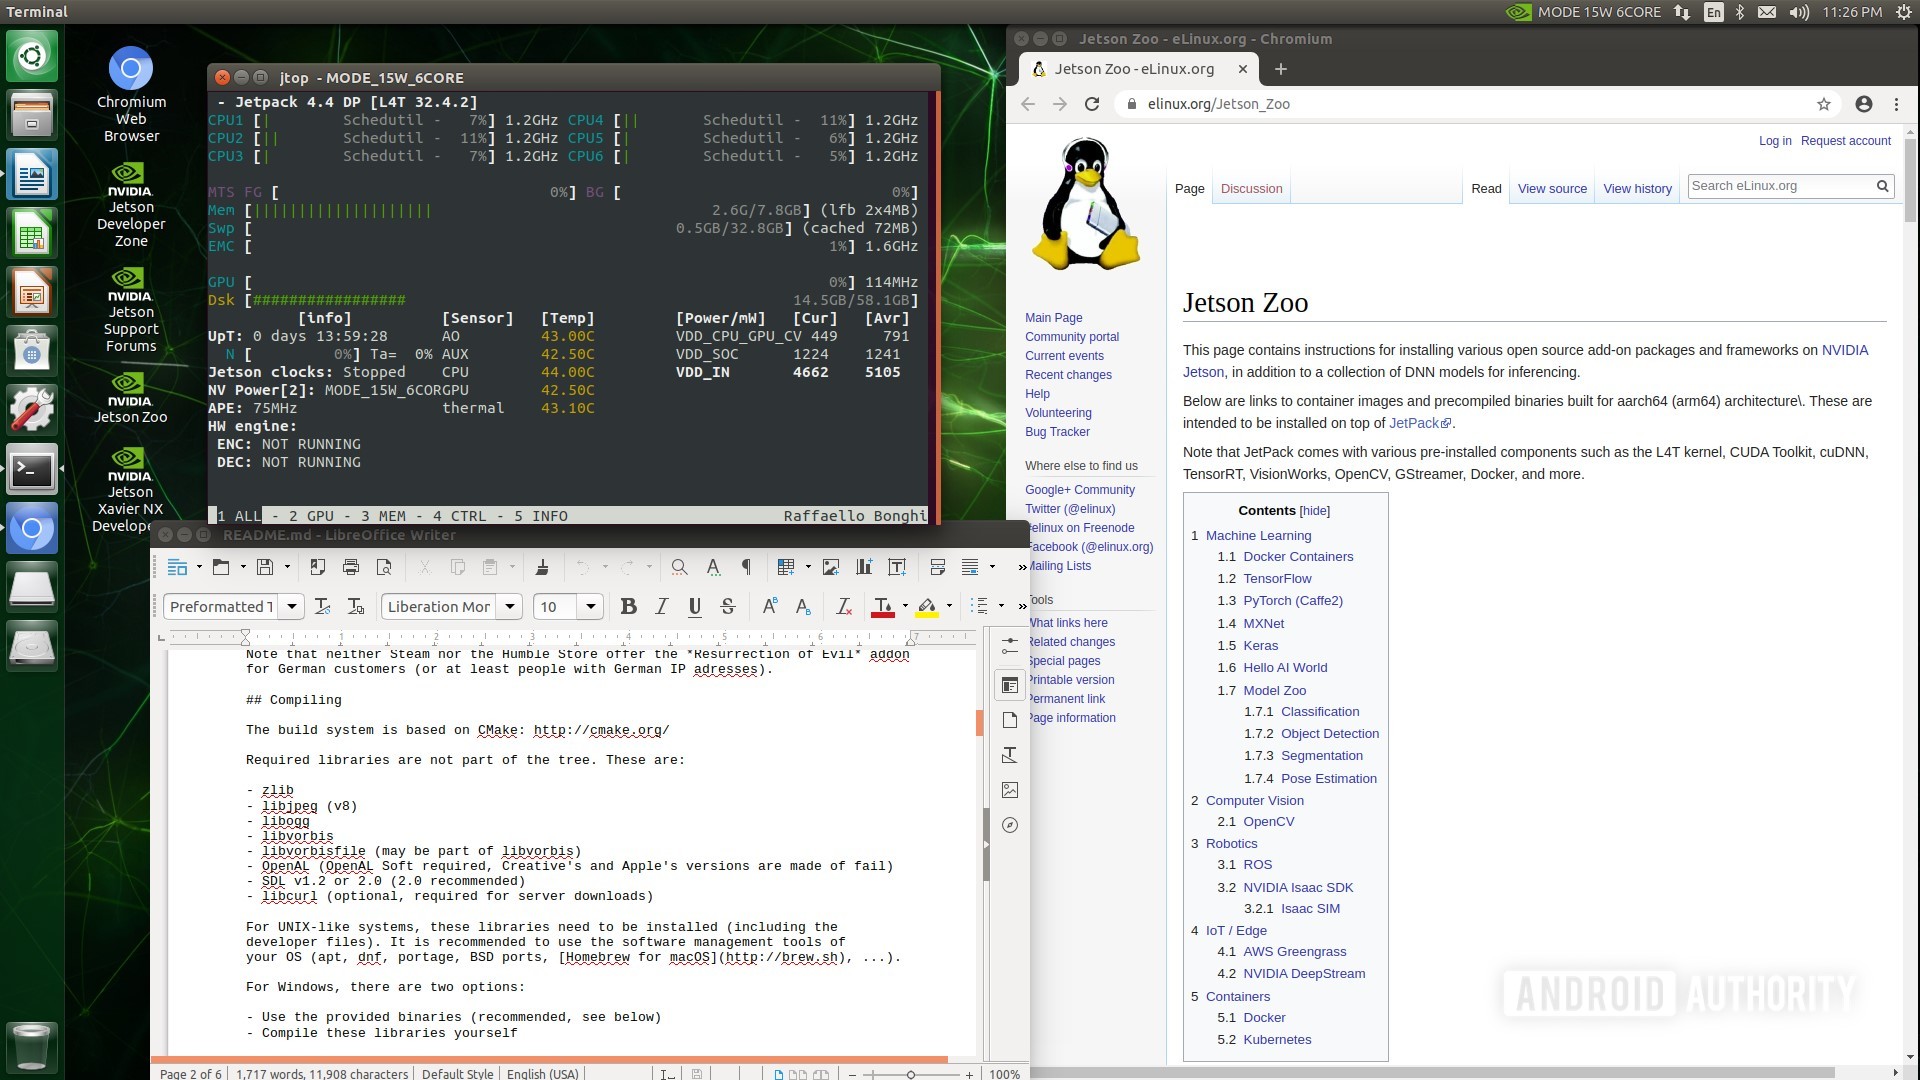
Task: Click the NVIDIA DeepStream contents link
Action: pos(1304,973)
